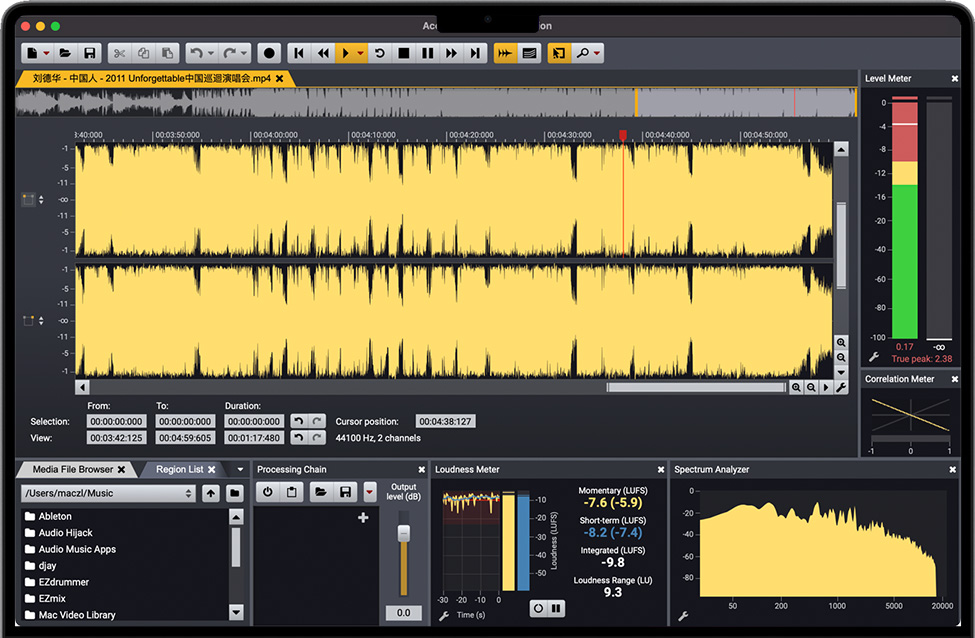Toggle the Processing Chain power bypass button

(267, 492)
